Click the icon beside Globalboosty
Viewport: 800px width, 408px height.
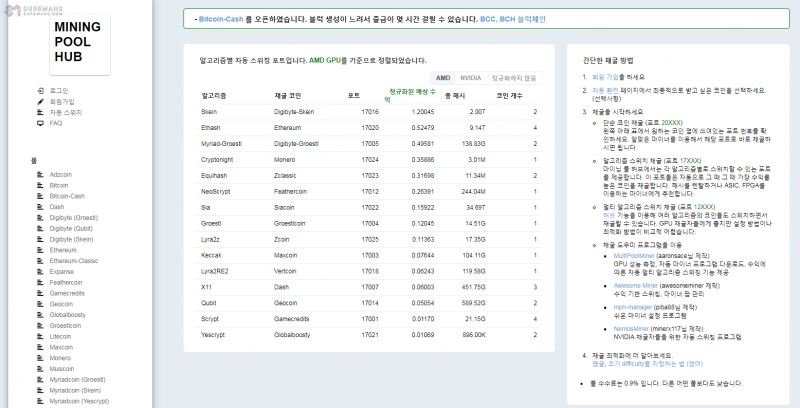click(41, 315)
